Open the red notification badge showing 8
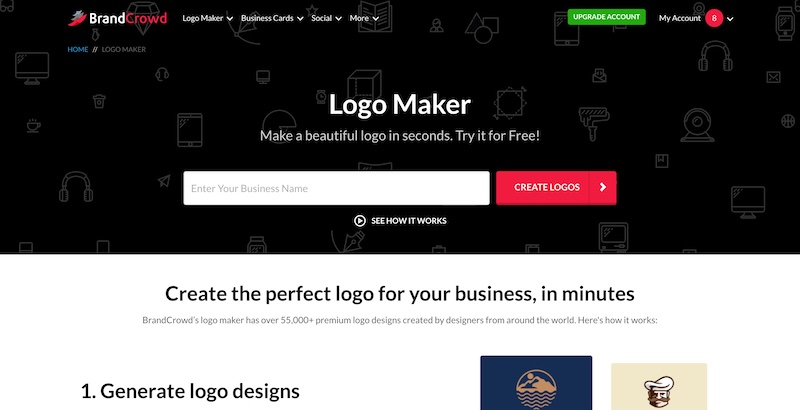This screenshot has height=410, width=800. coord(714,18)
